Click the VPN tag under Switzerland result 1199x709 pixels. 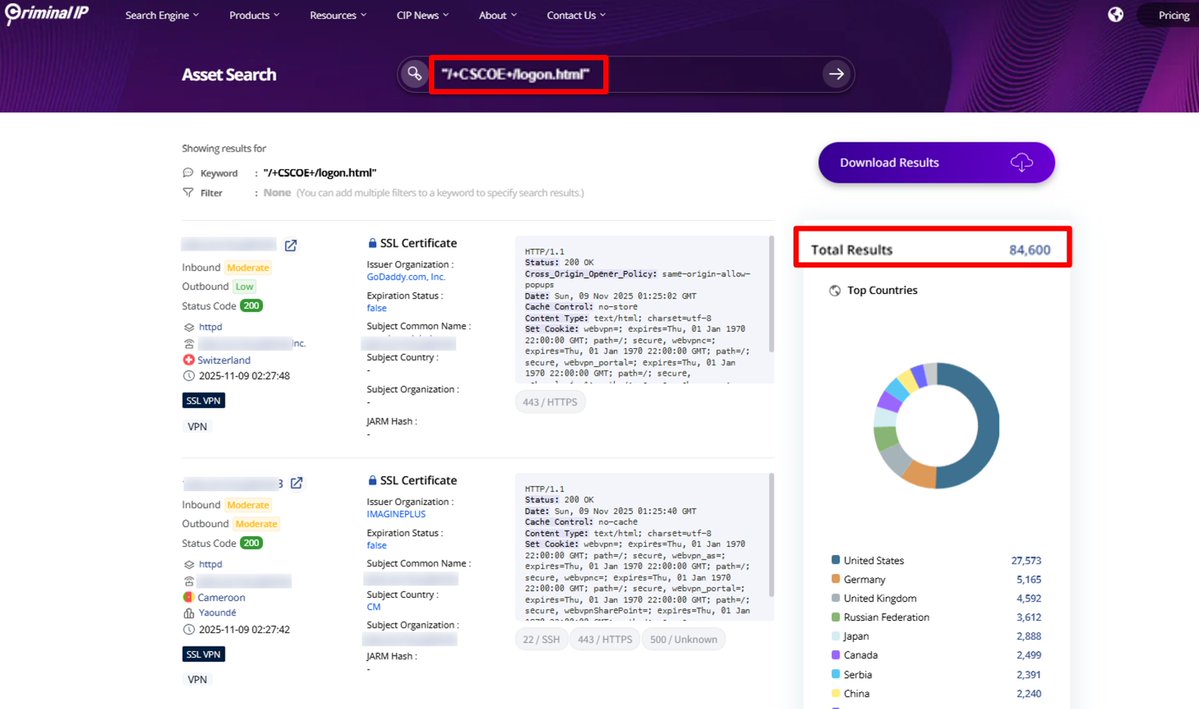[197, 427]
